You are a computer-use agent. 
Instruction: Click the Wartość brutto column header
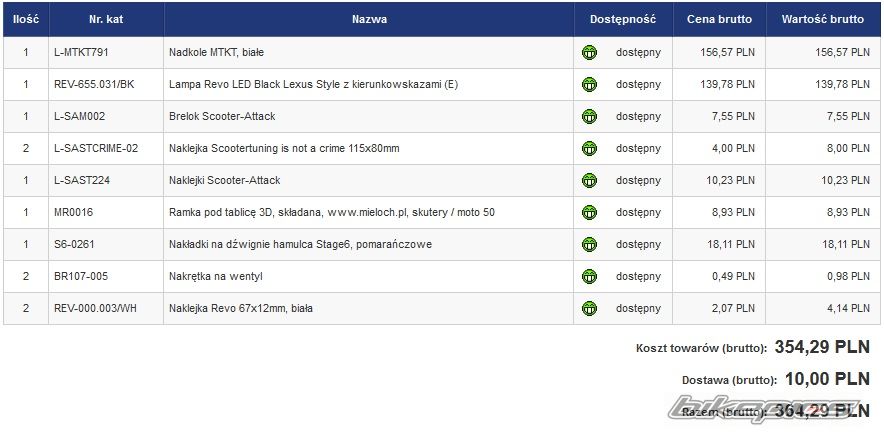tap(823, 19)
